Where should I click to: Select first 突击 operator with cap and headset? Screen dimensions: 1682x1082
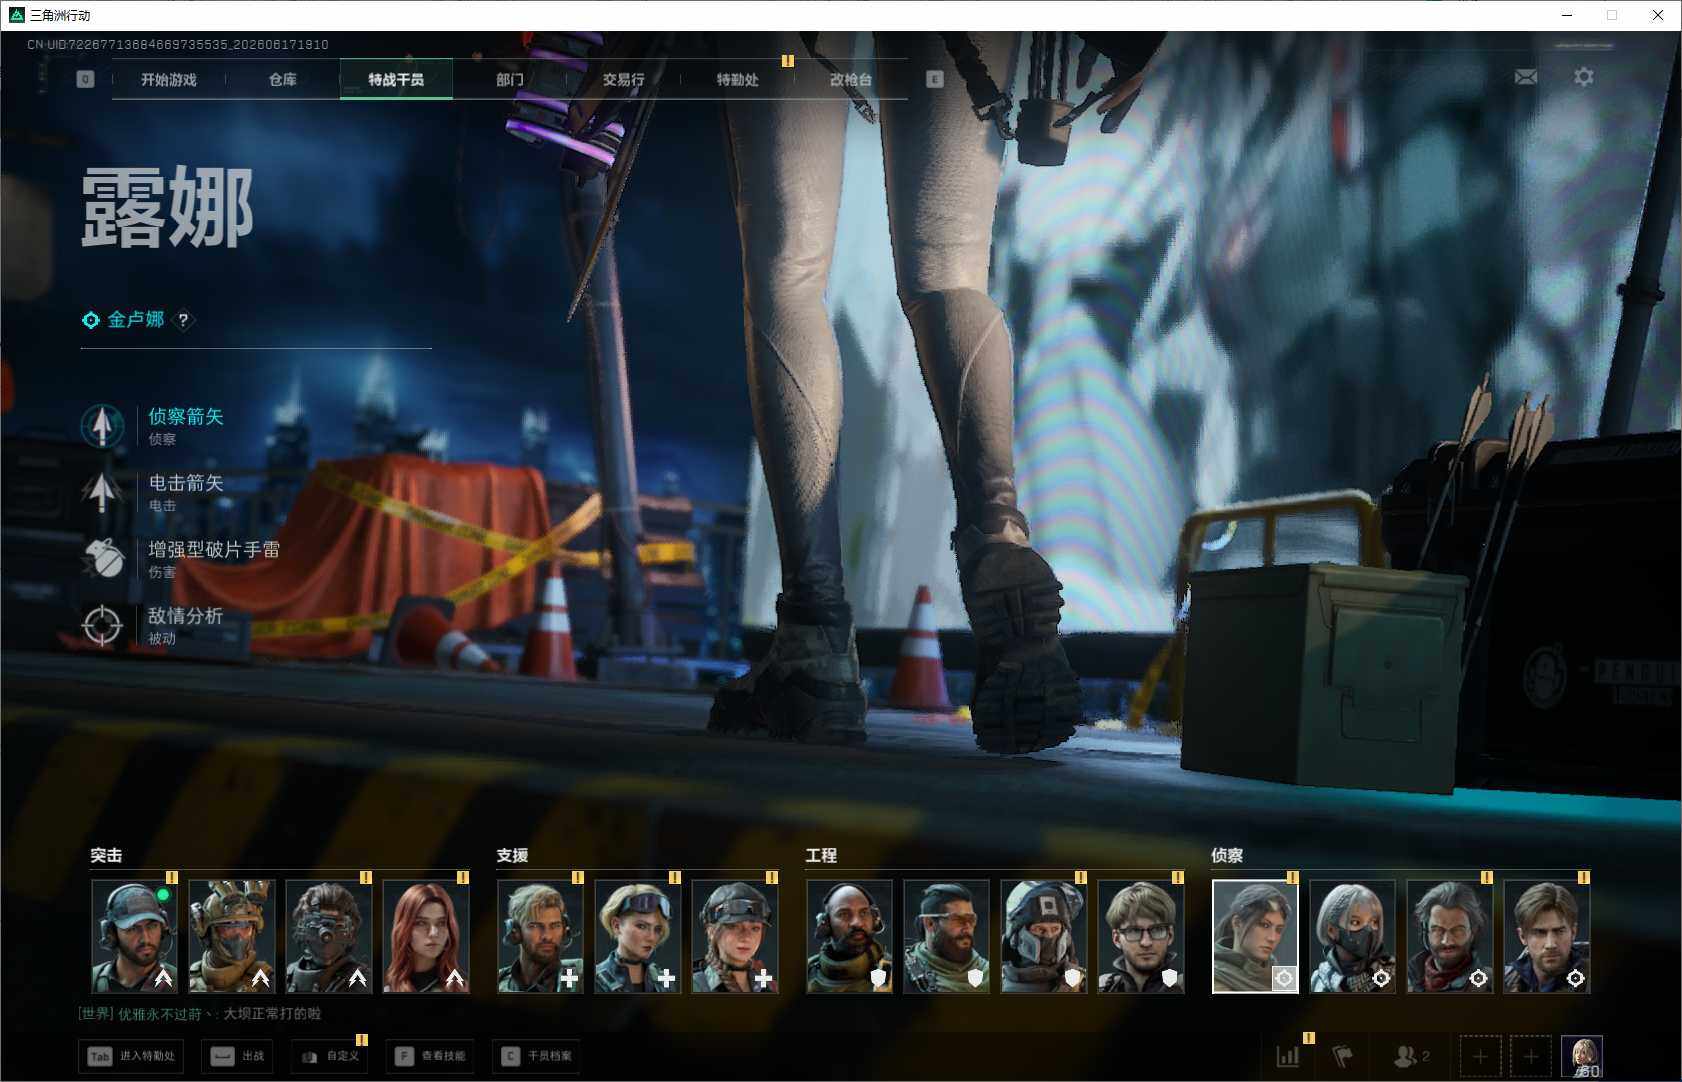click(135, 936)
